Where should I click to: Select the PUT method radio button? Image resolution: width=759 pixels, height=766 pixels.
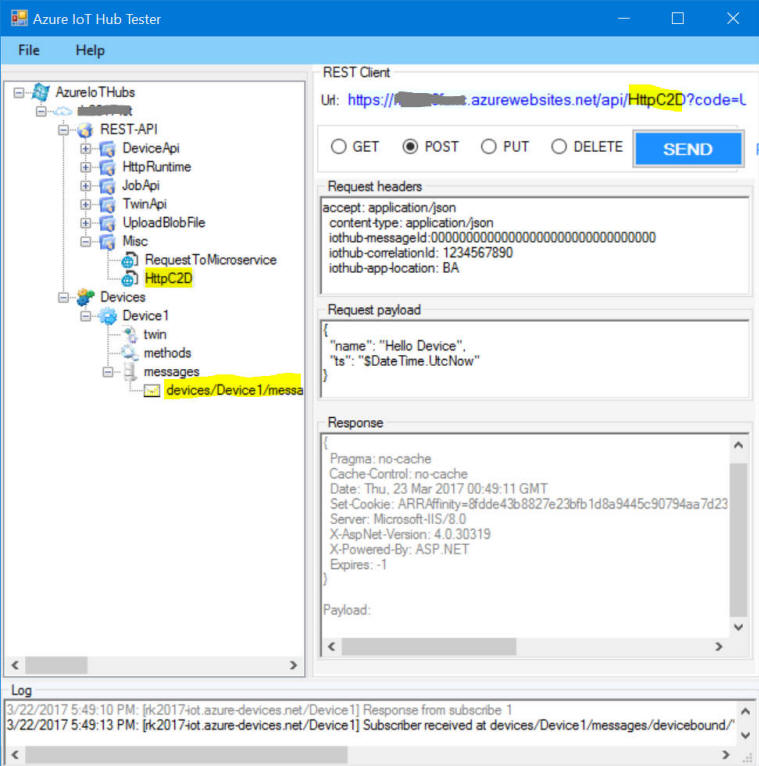(x=488, y=147)
